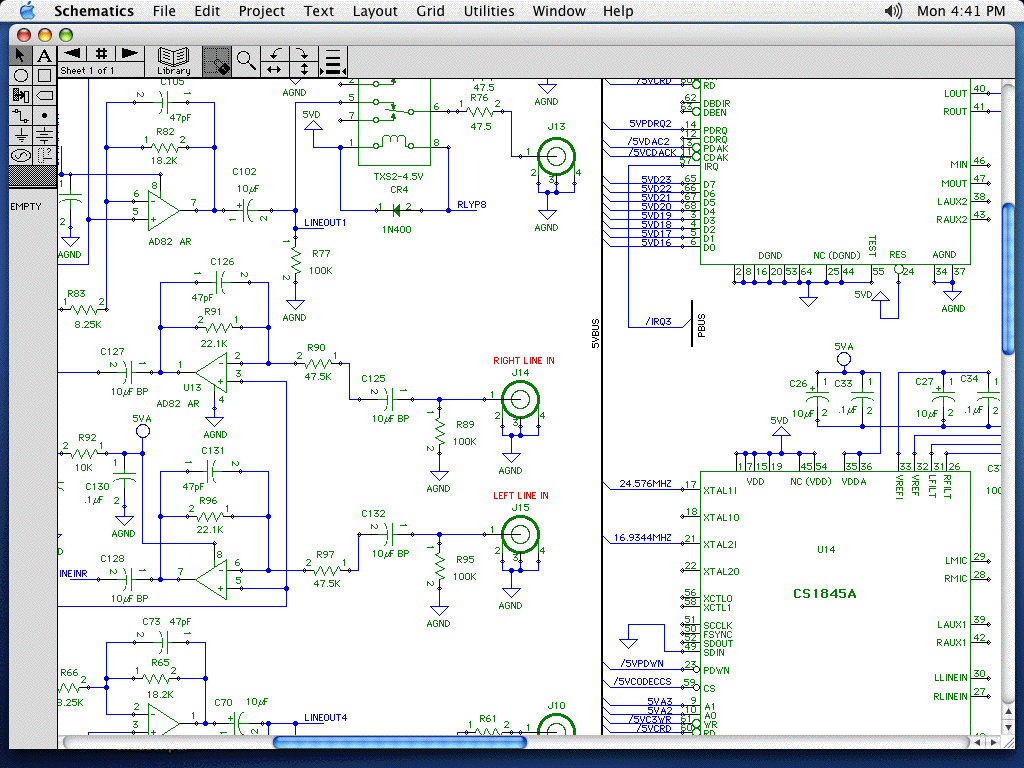The height and width of the screenshot is (768, 1024).
Task: Select the stepped wire routing tool
Action: [21, 115]
